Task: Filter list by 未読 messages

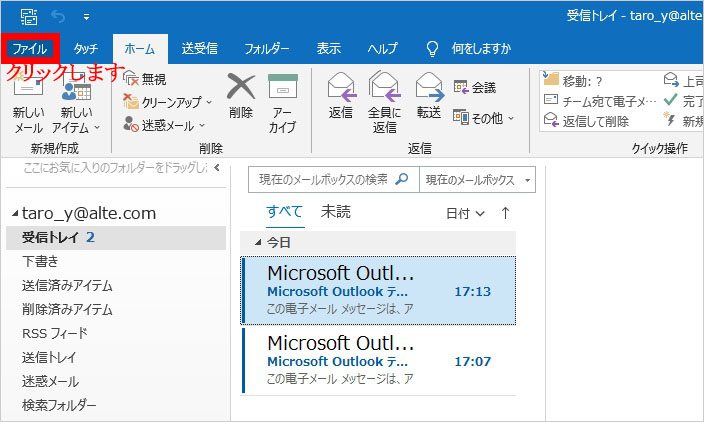Action: pyautogui.click(x=335, y=211)
